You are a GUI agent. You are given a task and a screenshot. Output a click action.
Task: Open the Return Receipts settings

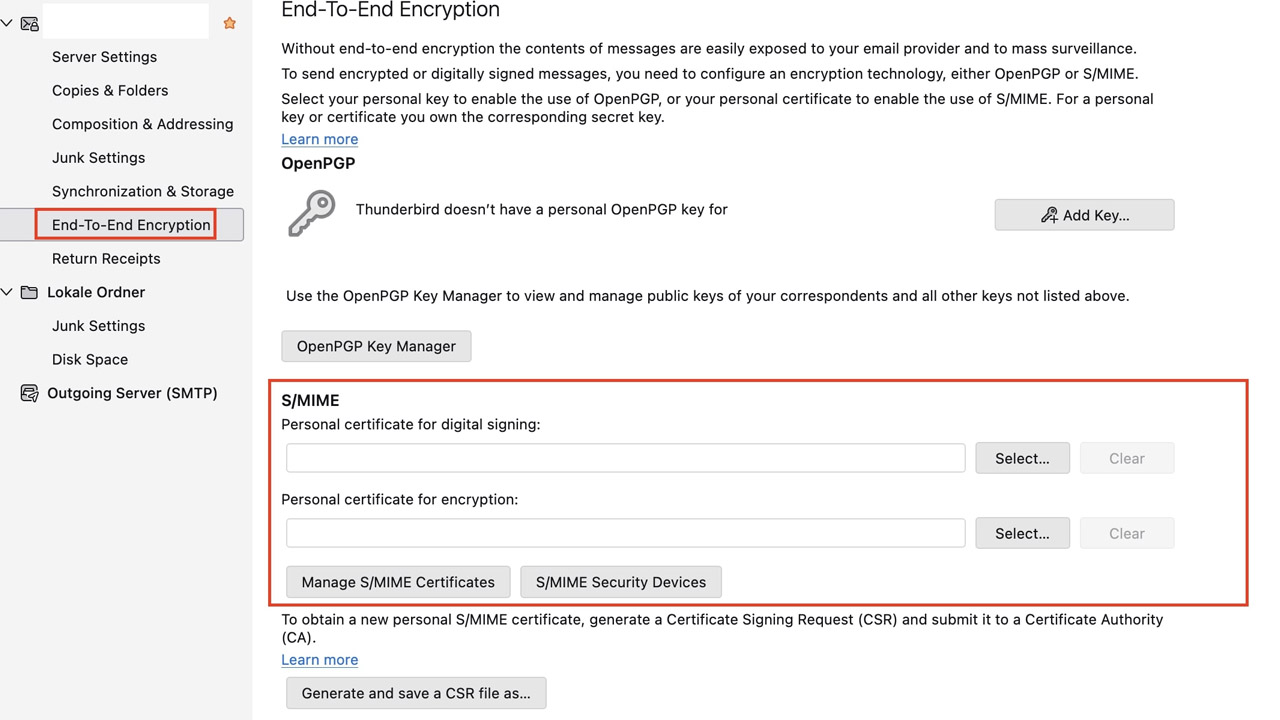coord(106,258)
